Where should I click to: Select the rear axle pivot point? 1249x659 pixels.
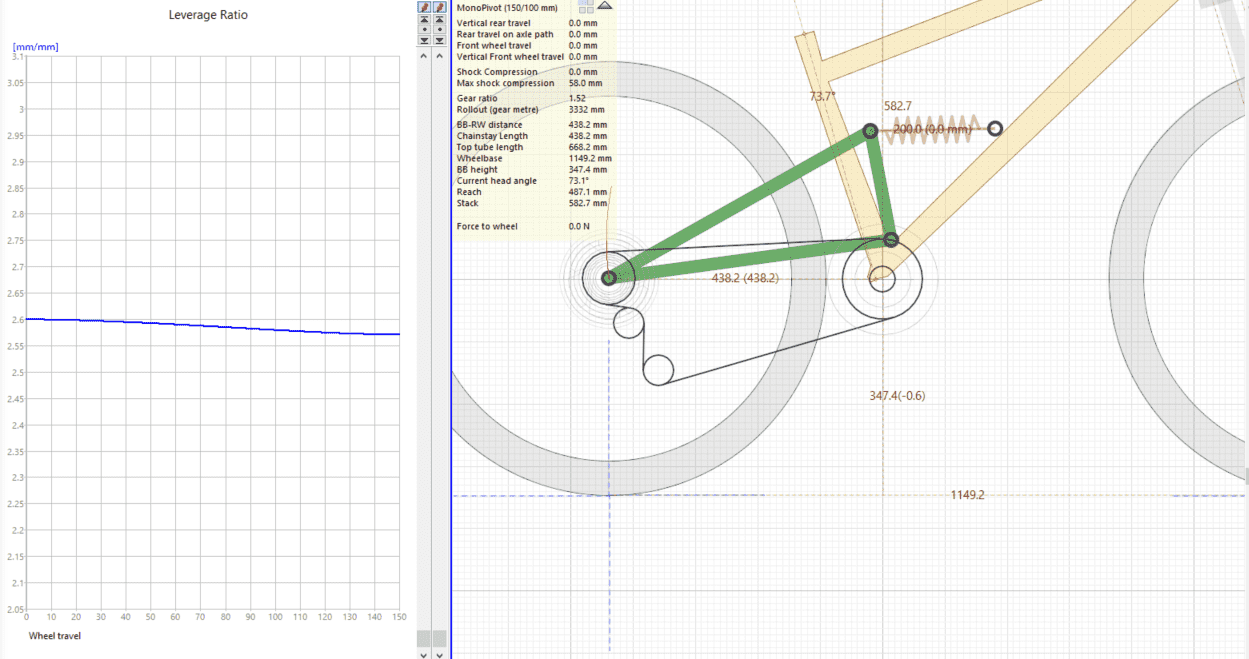pos(609,278)
